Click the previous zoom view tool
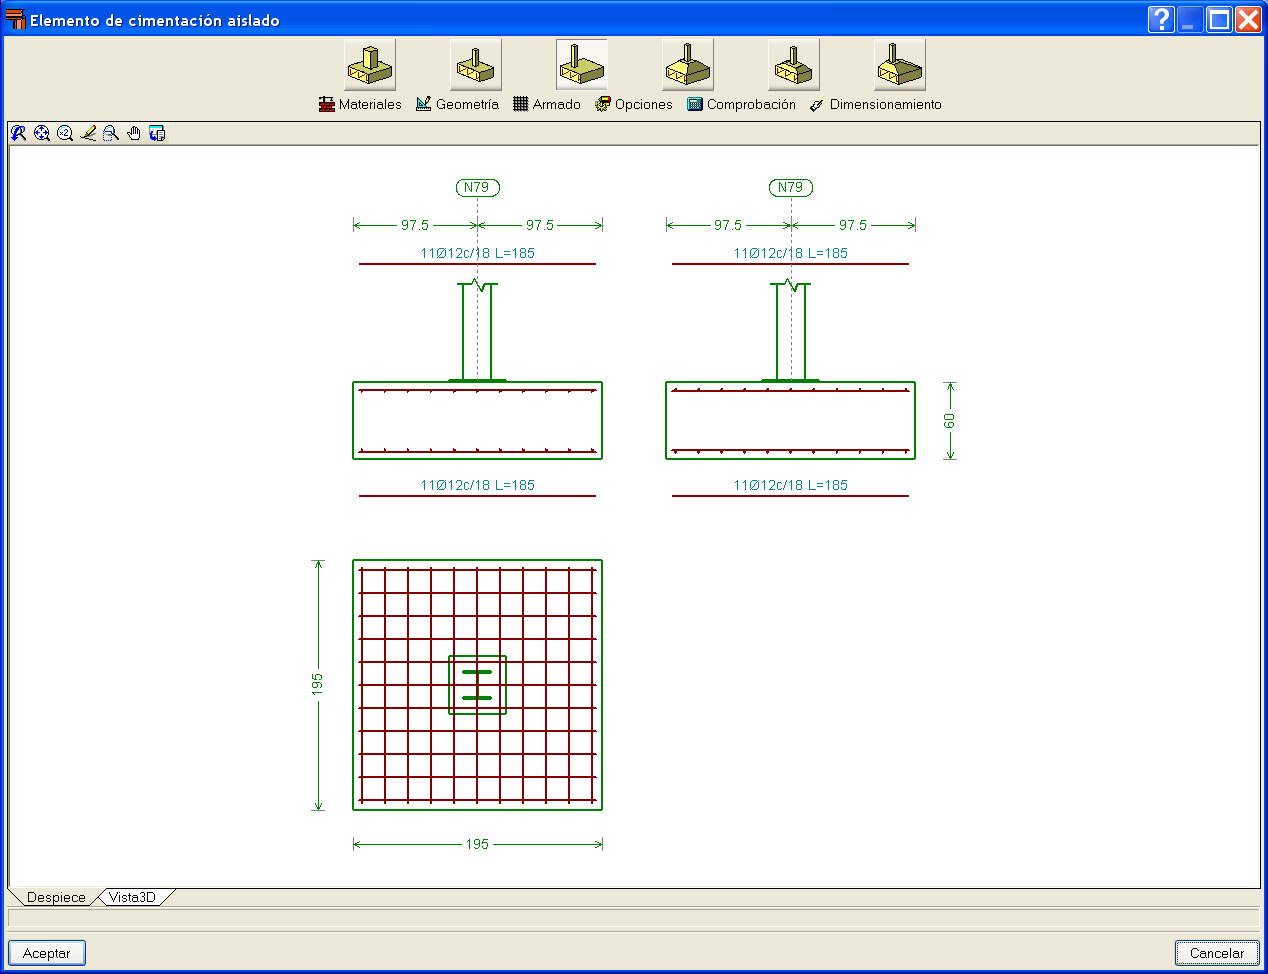The image size is (1268, 974). click(19, 133)
